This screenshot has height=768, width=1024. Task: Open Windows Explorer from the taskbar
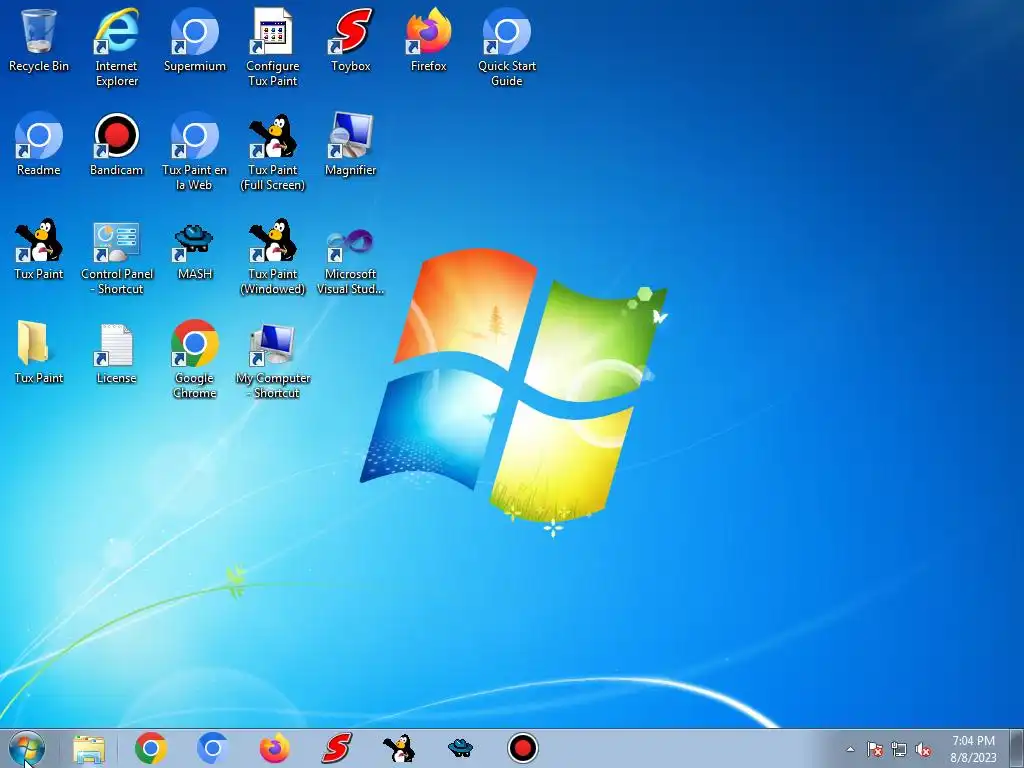(x=89, y=748)
